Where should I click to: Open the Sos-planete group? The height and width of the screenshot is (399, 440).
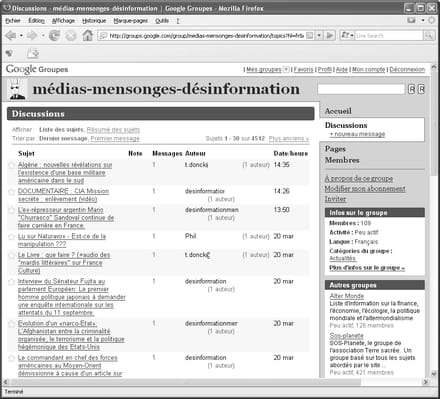click(346, 336)
